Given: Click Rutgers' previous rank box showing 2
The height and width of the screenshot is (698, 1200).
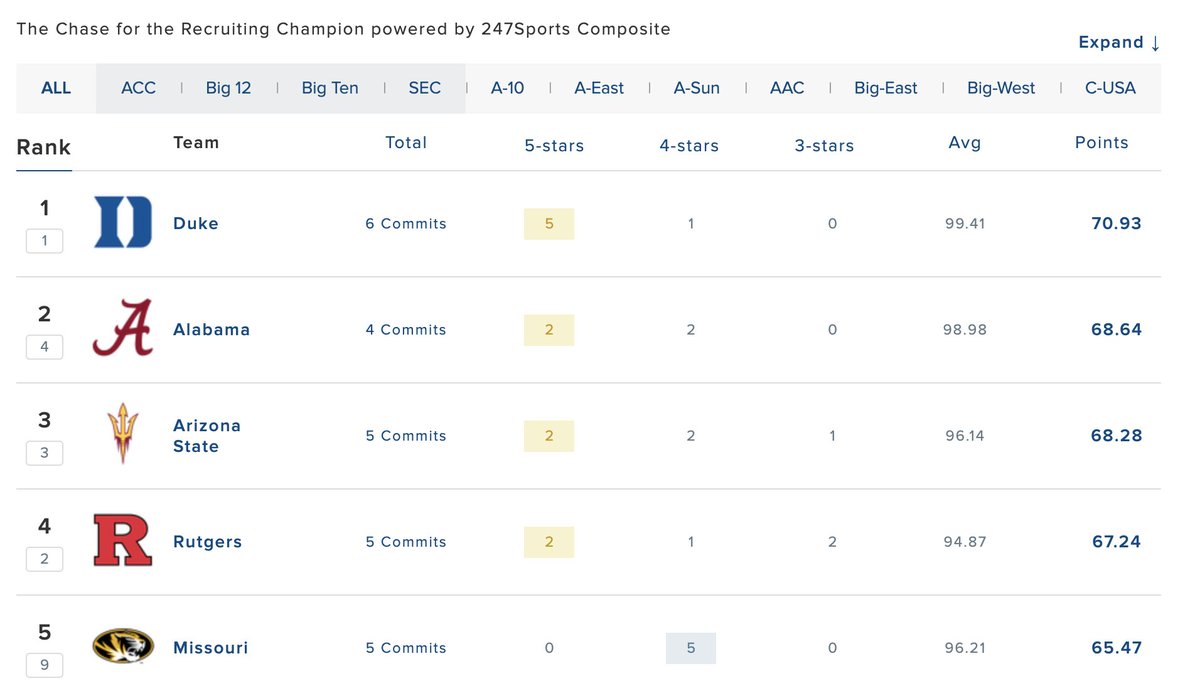Looking at the screenshot, I should click(44, 559).
